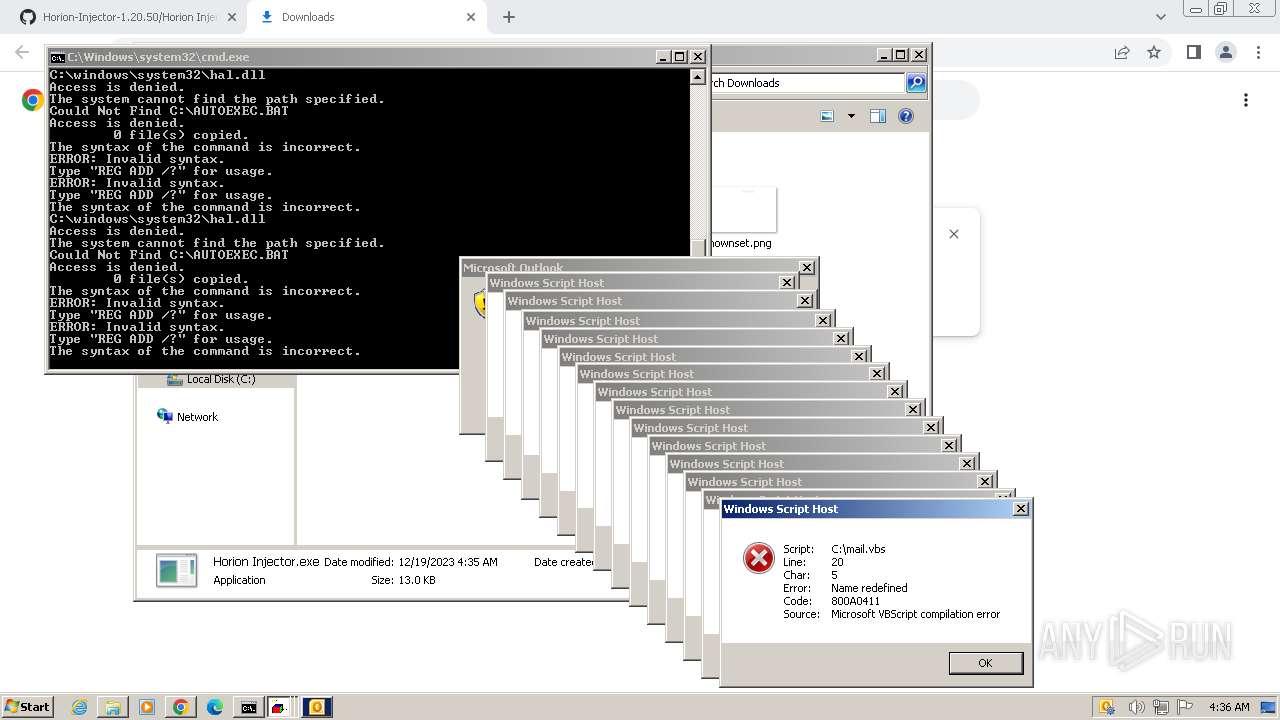Open Explorer help via question mark icon

[906, 116]
